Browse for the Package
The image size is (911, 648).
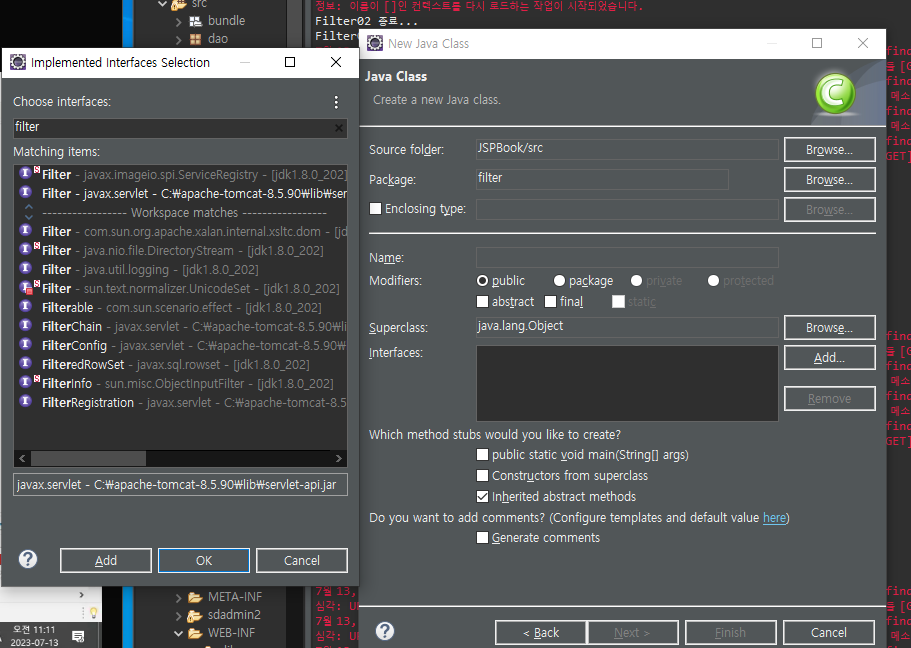coord(829,180)
